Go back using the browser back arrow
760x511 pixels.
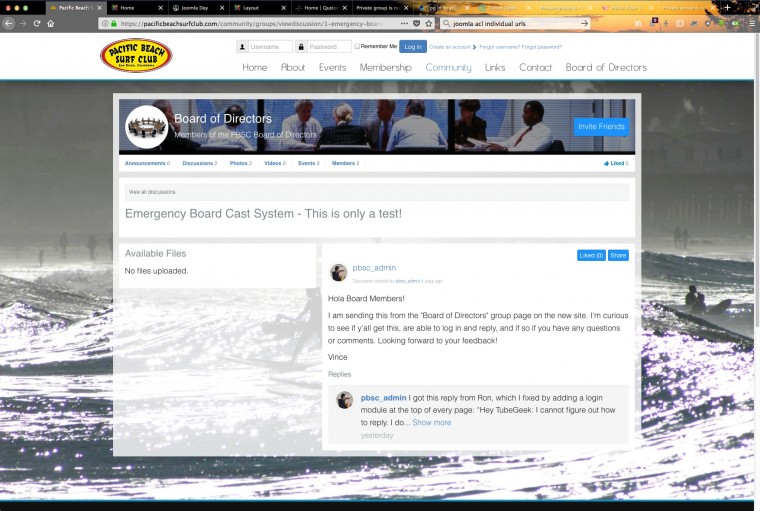[9, 23]
